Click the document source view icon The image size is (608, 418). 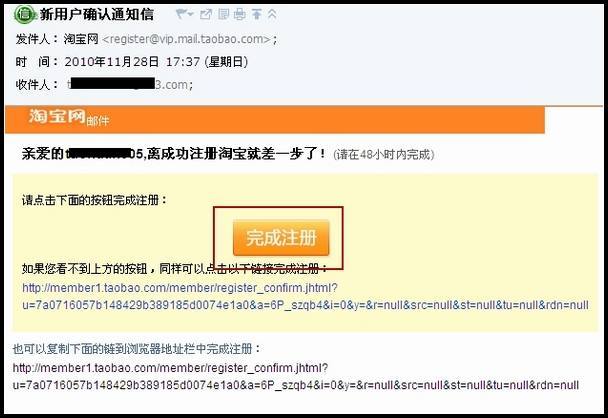[x=223, y=14]
